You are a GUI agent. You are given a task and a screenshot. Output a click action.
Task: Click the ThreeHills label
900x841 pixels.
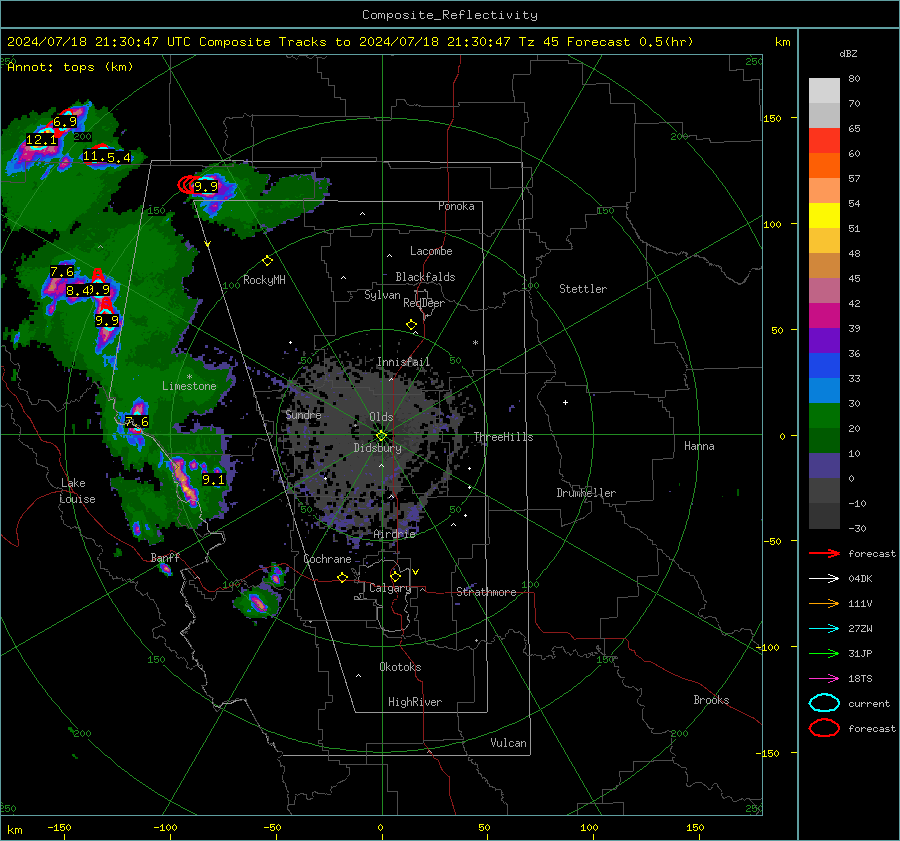(503, 437)
